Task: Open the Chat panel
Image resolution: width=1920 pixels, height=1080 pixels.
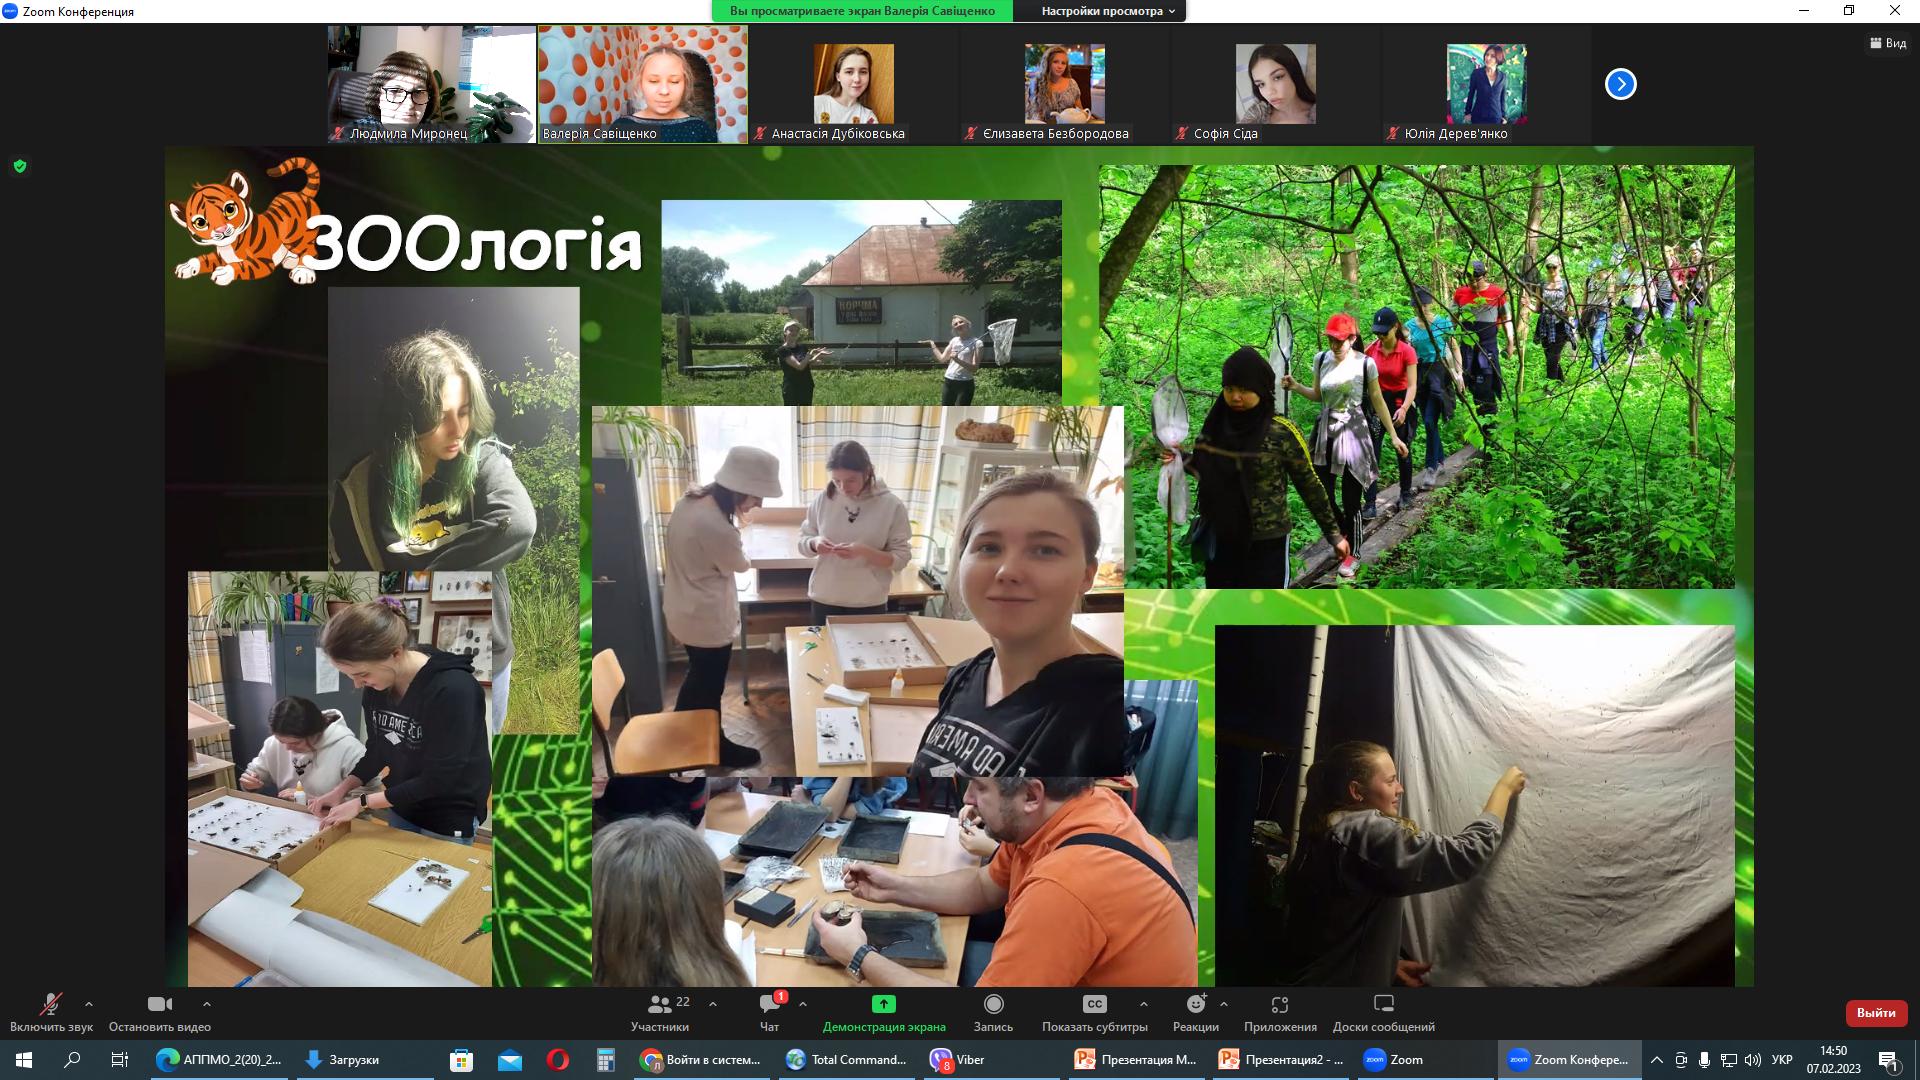Action: pyautogui.click(x=769, y=1004)
